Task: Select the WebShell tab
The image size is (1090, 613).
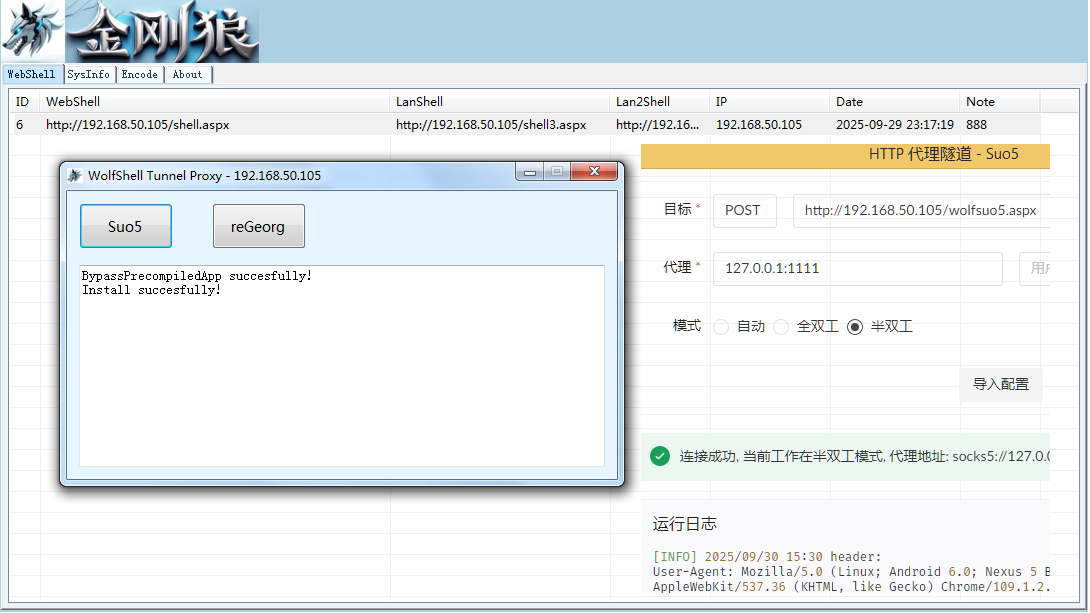Action: tap(31, 74)
